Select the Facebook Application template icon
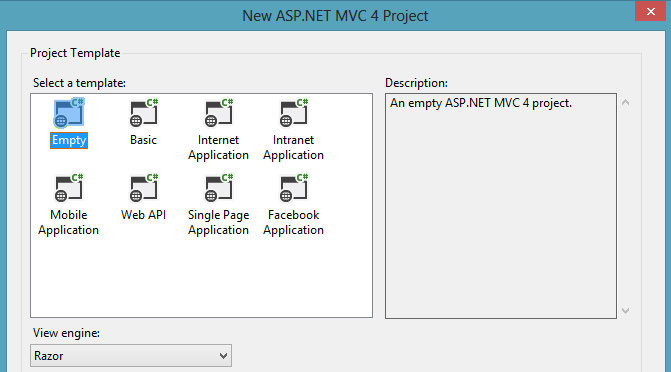This screenshot has width=671, height=372. [x=294, y=188]
